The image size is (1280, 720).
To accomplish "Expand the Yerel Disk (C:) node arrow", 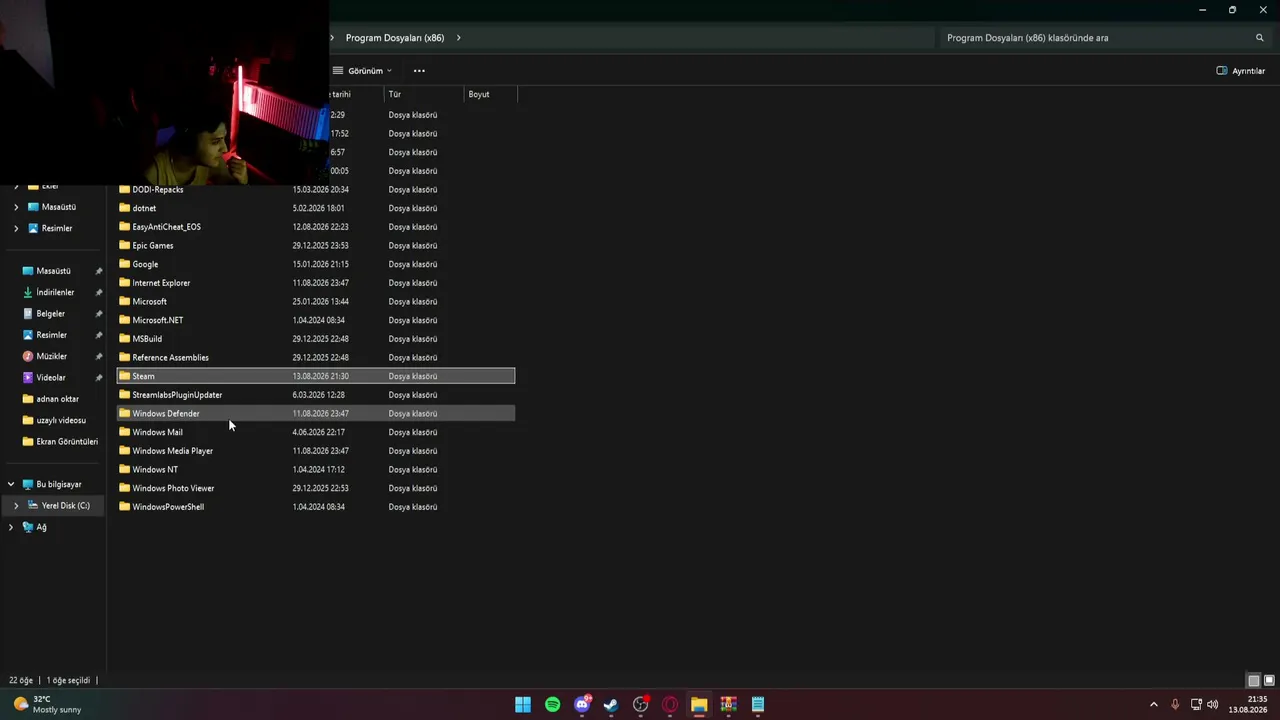I will [x=16, y=506].
